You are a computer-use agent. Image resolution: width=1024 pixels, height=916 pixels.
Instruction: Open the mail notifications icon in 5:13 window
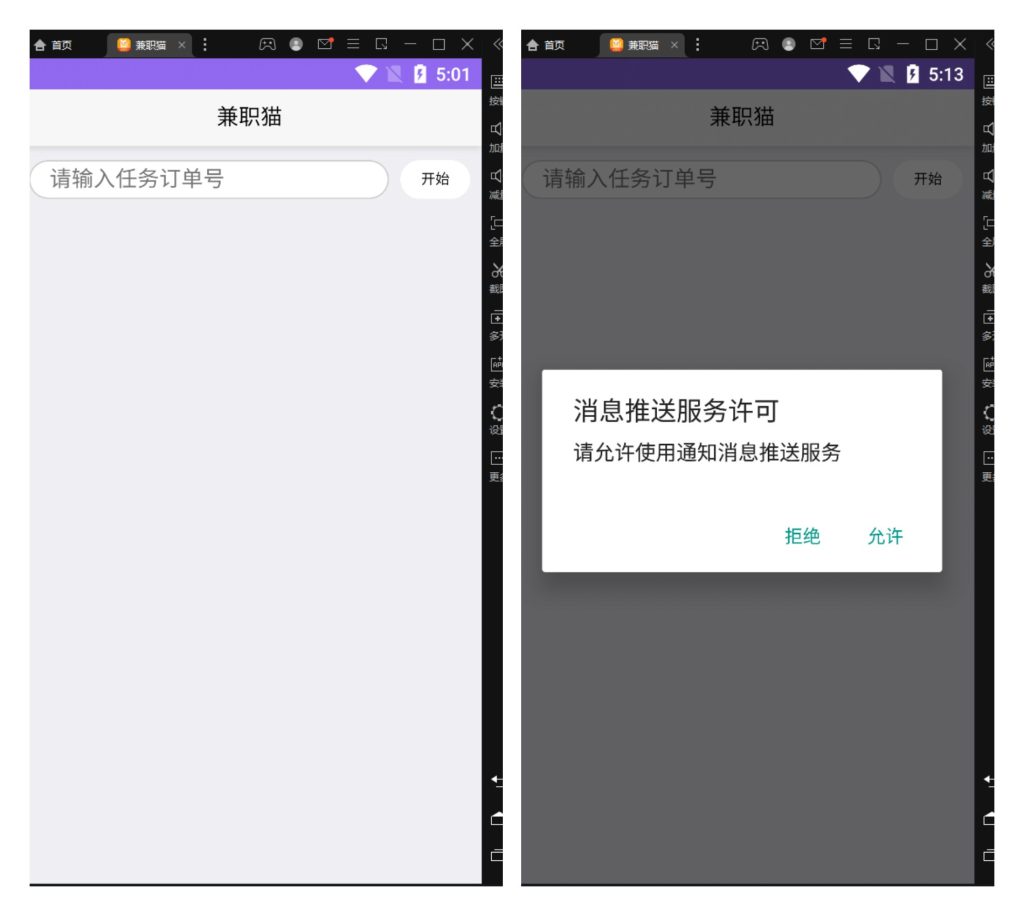818,44
